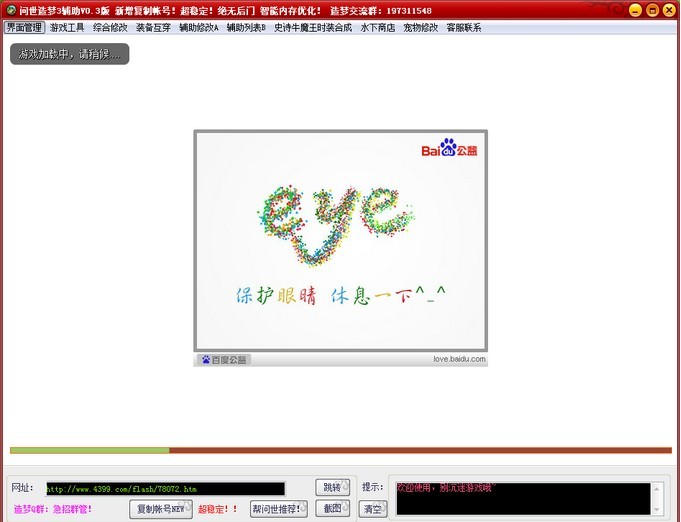Click the 百度公益 paw badge below the image

coord(225,359)
